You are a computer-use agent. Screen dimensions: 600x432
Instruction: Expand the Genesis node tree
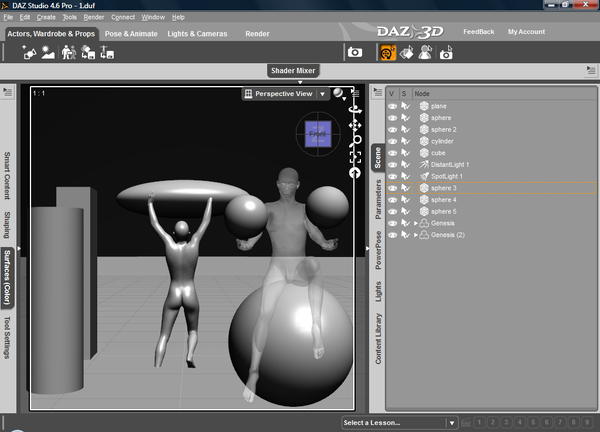coord(416,223)
